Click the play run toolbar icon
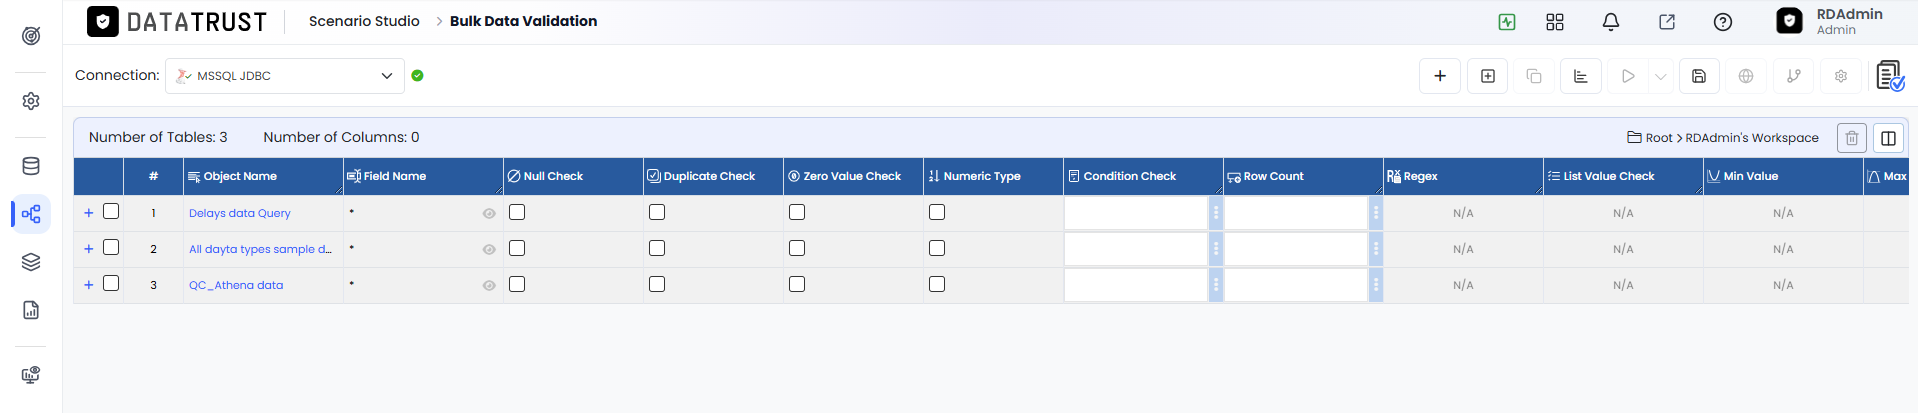1918x413 pixels. [1628, 76]
